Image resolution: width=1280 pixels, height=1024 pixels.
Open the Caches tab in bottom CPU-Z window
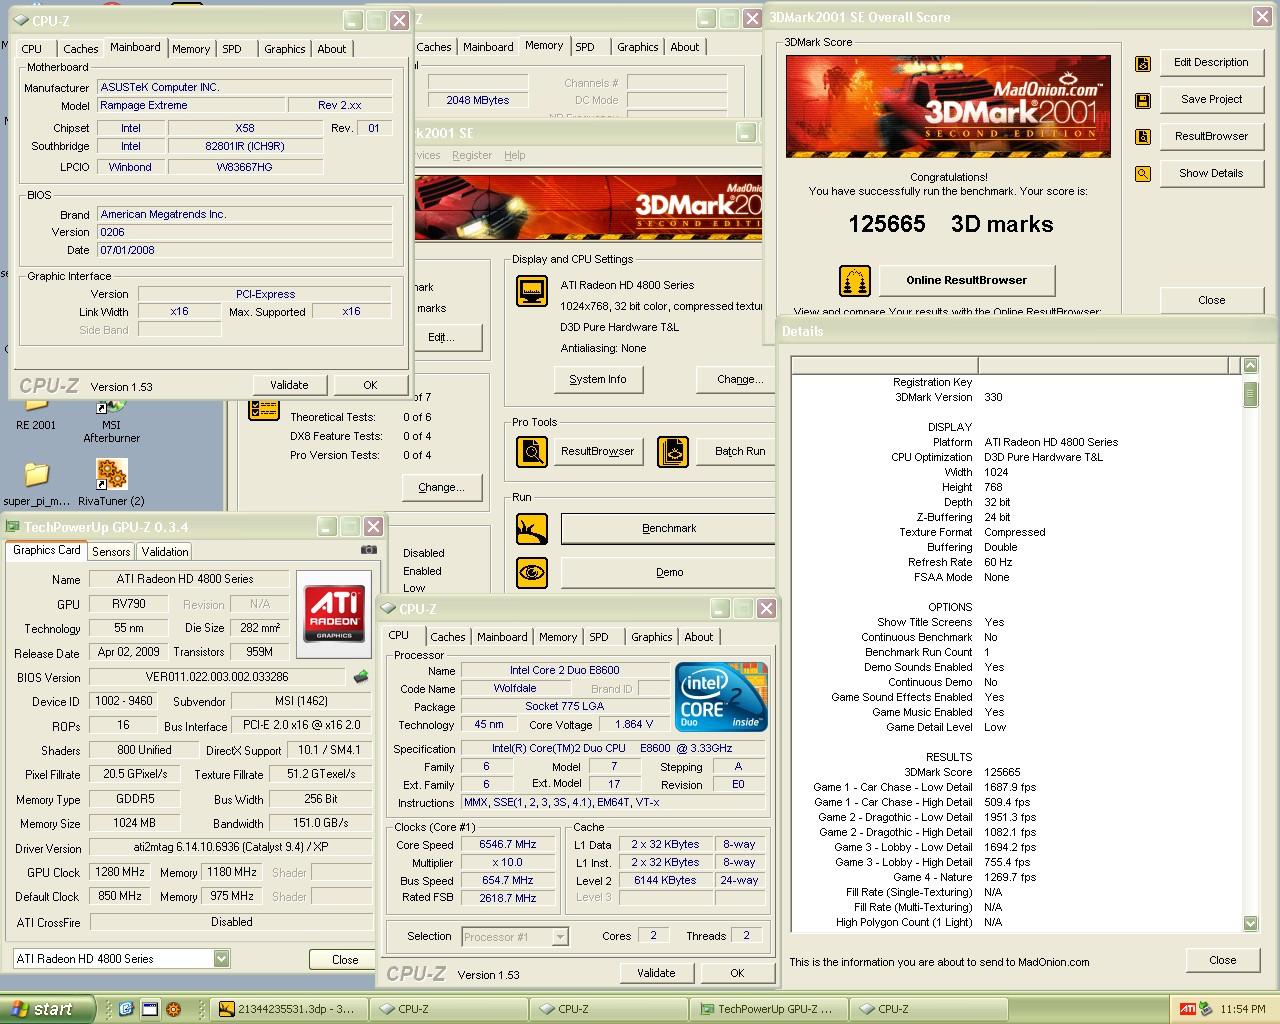pos(448,637)
